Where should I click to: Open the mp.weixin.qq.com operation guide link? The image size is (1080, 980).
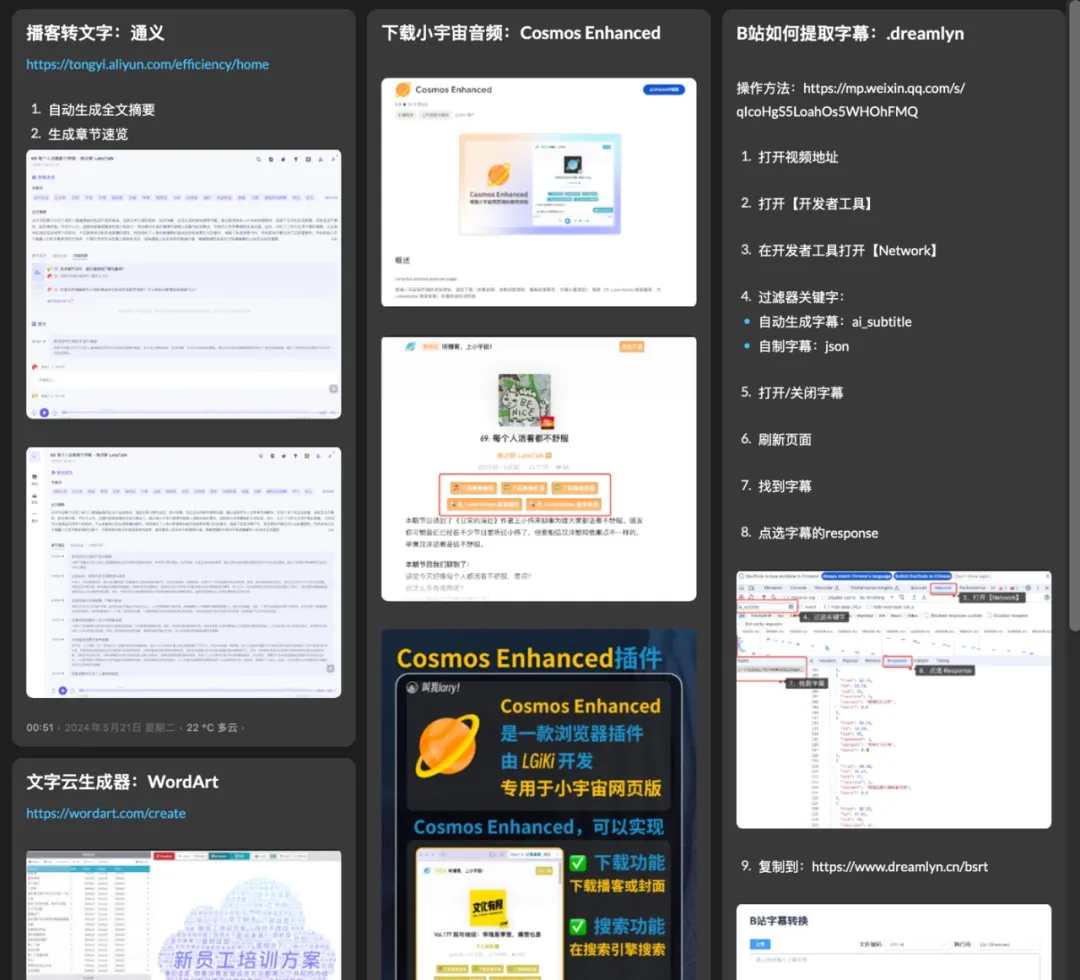pos(851,100)
